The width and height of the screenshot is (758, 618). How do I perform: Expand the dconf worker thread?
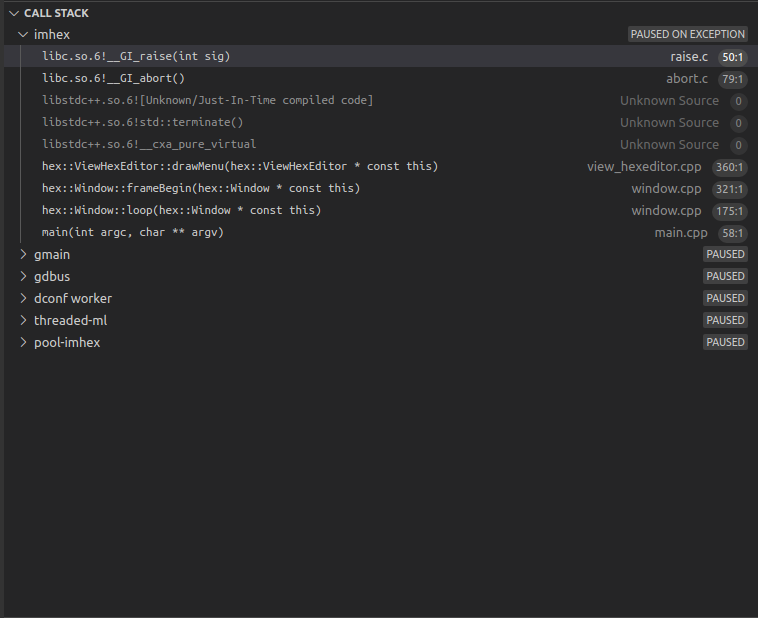point(23,298)
